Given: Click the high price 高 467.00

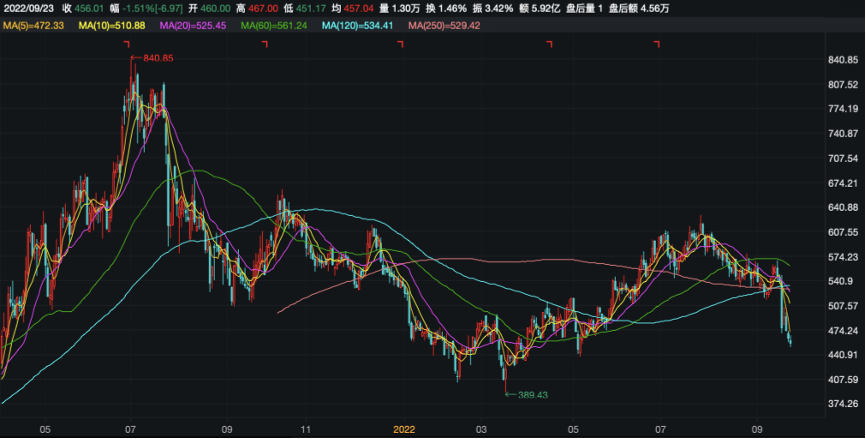Looking at the screenshot, I should (x=257, y=8).
